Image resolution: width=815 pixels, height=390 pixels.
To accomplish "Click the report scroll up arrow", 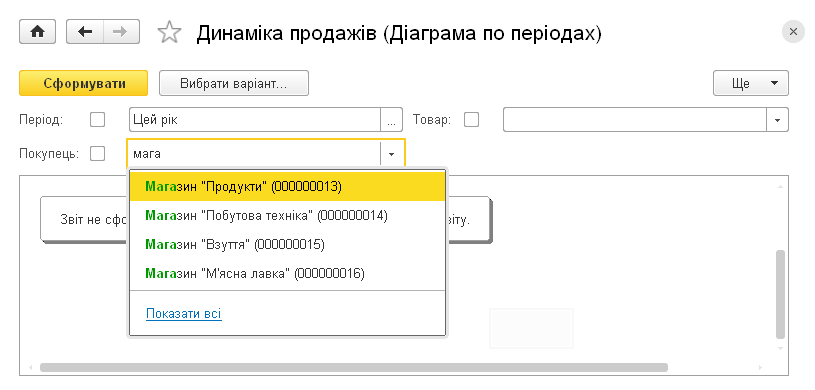I will tap(780, 186).
